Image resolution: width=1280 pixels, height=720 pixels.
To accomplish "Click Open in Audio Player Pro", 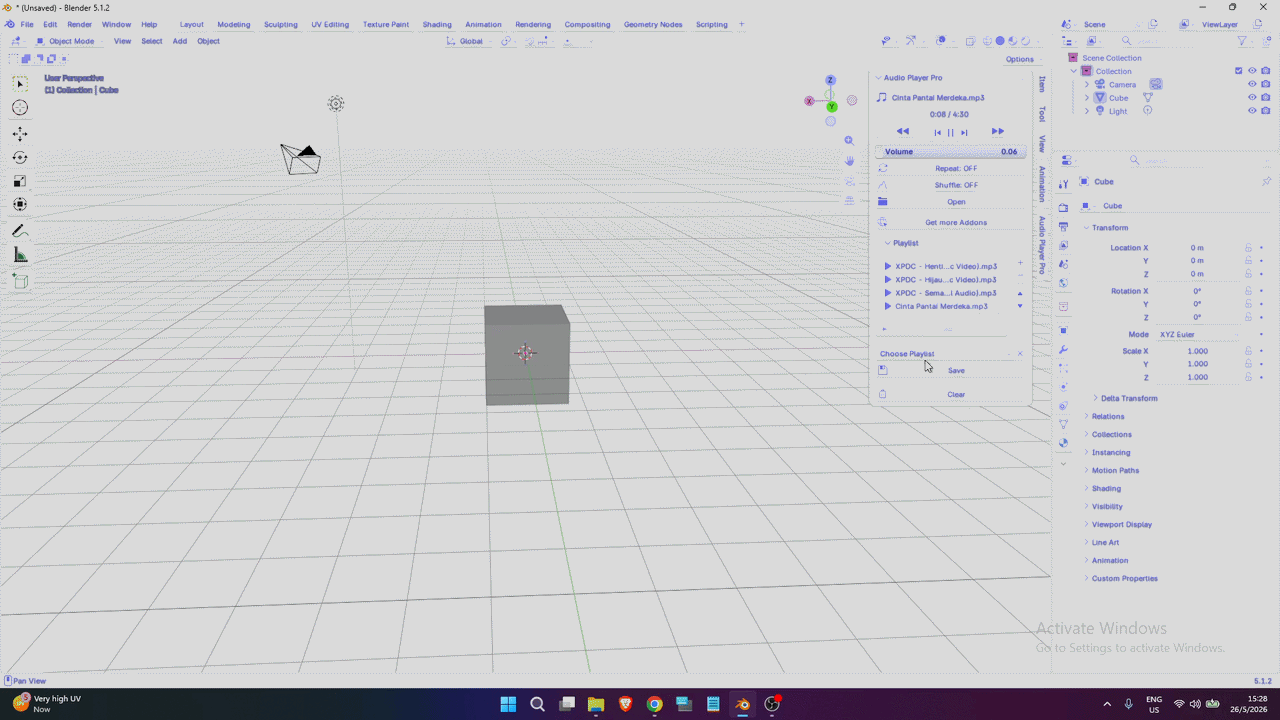I will click(956, 202).
